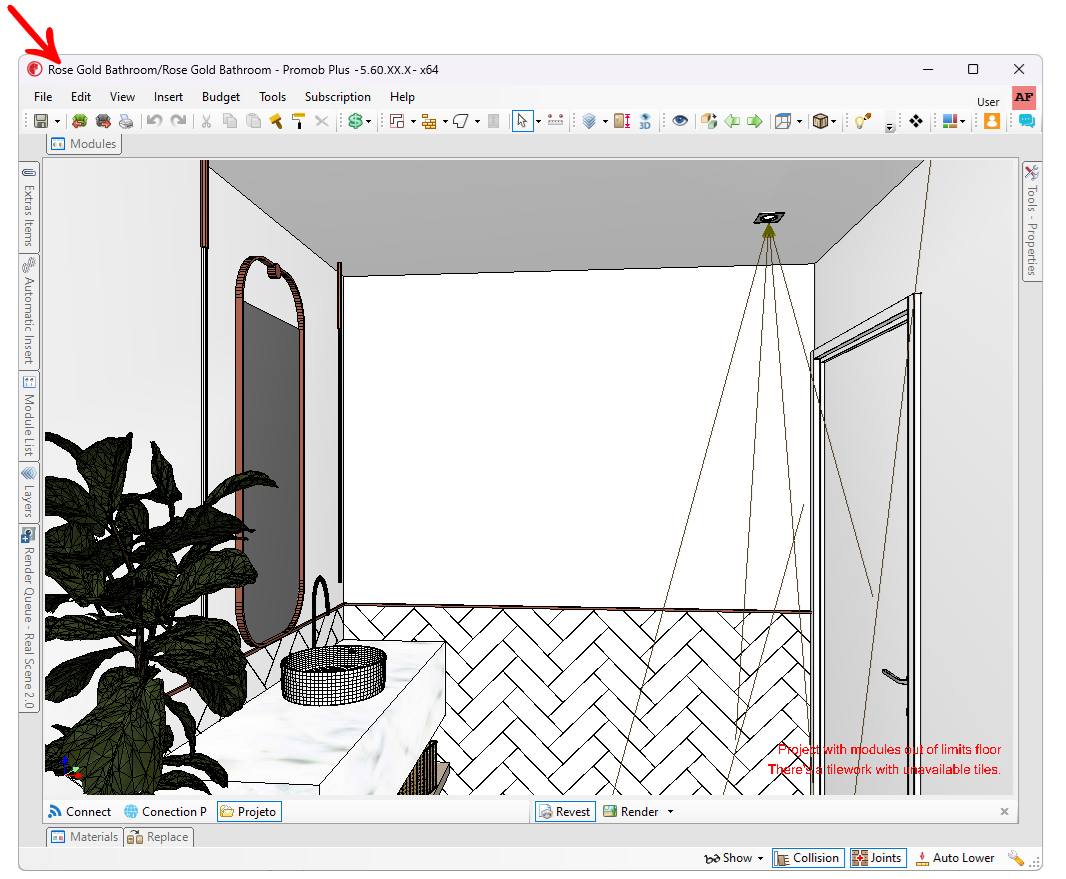Open the Automatic Insert side panel
Image resolution: width=1066 pixels, height=879 pixels.
pyautogui.click(x=29, y=312)
